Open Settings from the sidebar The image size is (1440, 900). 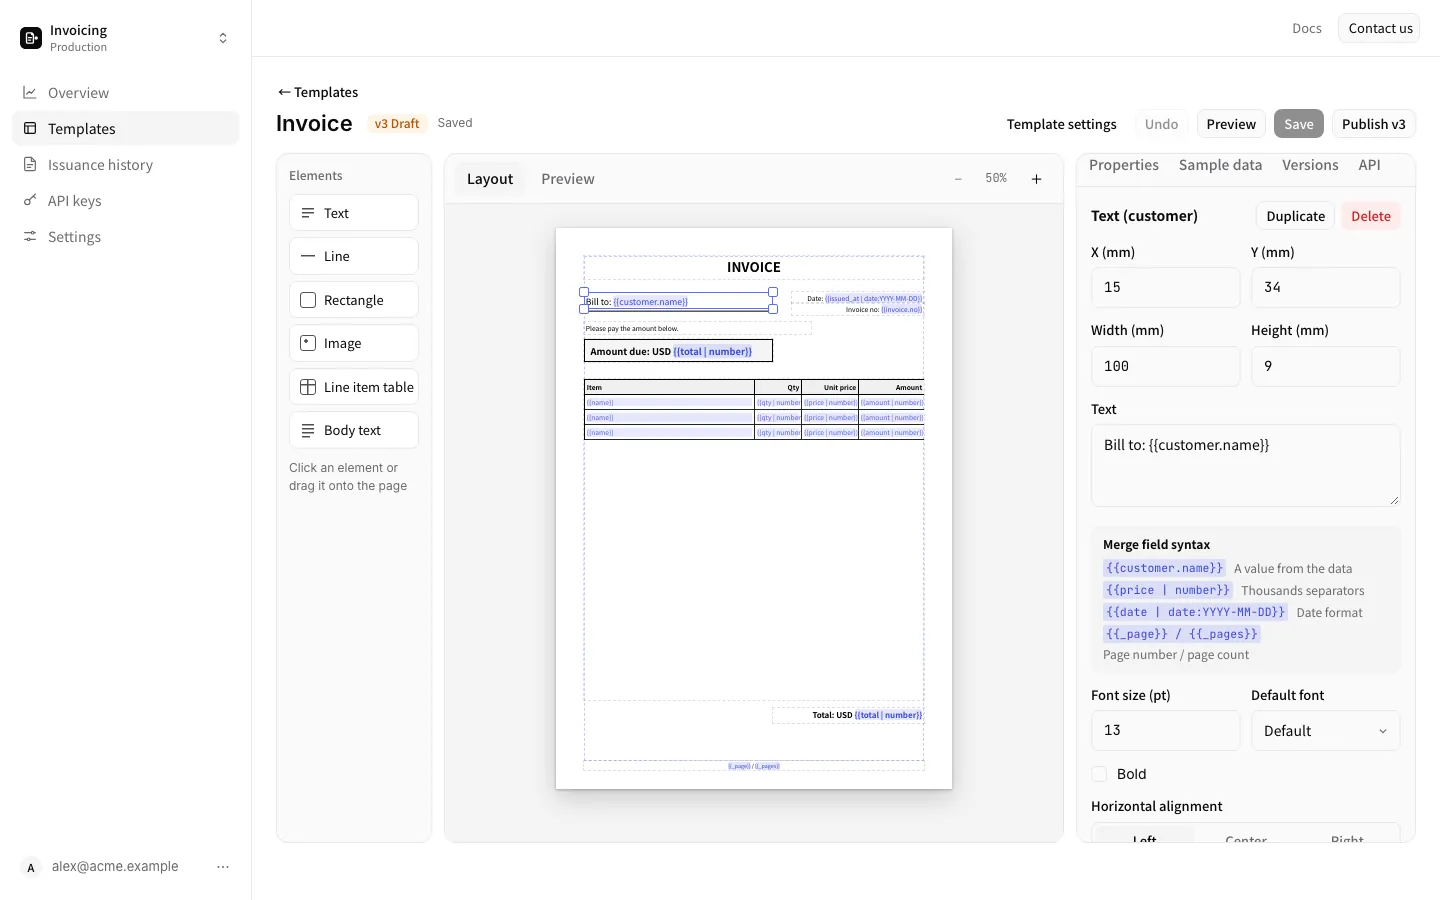coord(125,237)
